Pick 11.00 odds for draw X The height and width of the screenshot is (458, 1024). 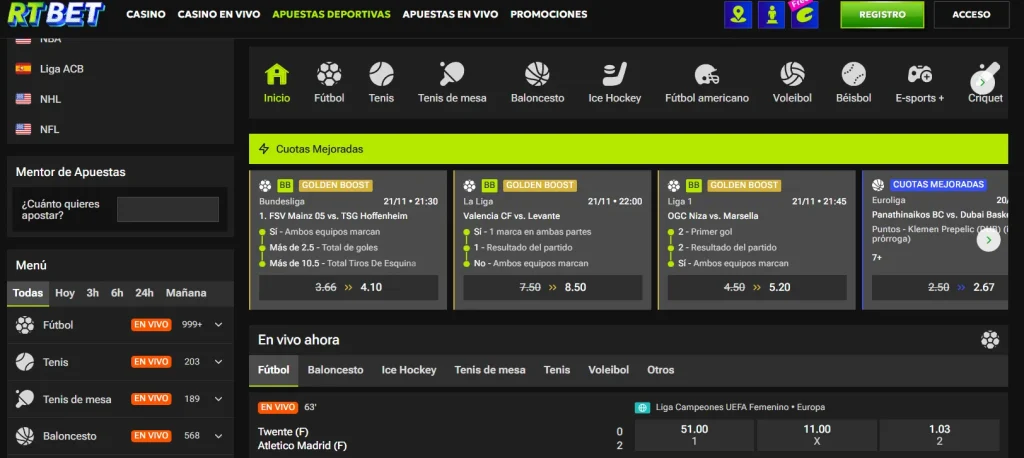pos(816,435)
